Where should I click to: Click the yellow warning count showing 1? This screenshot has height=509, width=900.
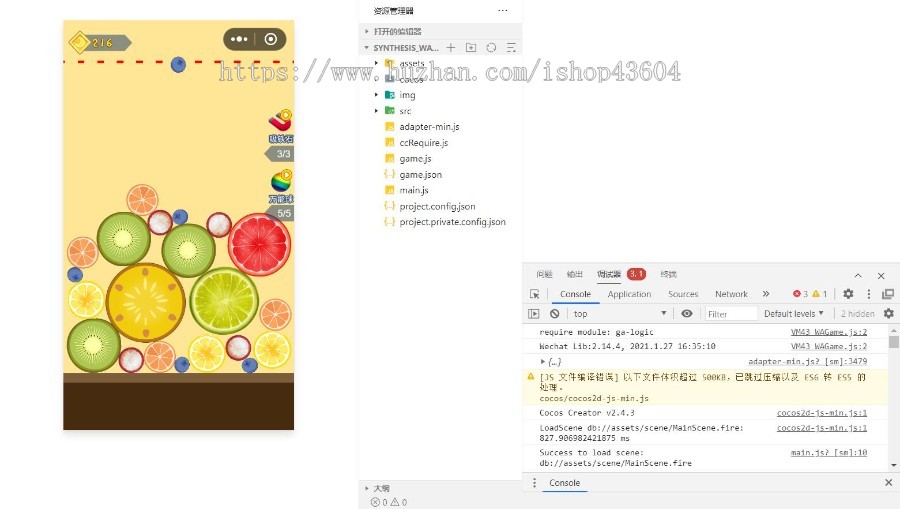(x=820, y=294)
